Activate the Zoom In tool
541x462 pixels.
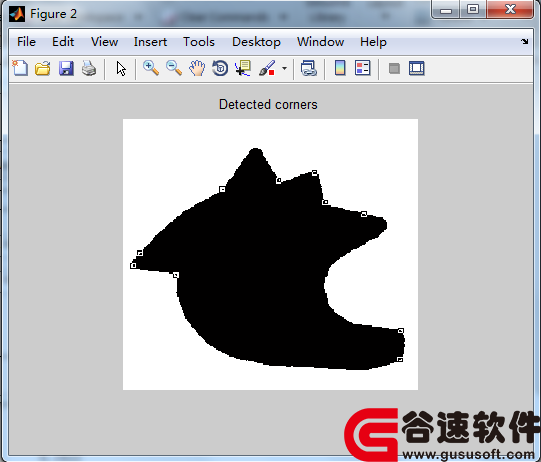point(151,68)
